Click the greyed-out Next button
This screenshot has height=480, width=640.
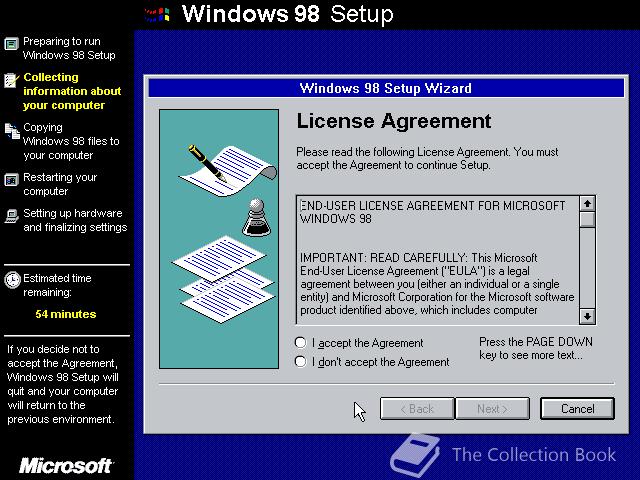[492, 409]
